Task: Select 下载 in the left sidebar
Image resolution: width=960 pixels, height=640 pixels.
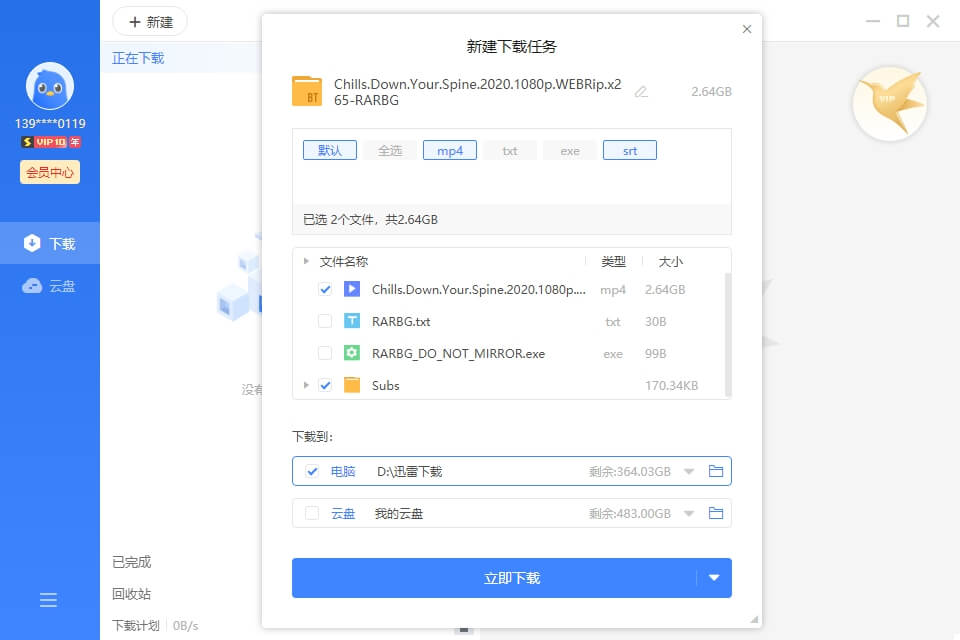Action: pyautogui.click(x=50, y=243)
